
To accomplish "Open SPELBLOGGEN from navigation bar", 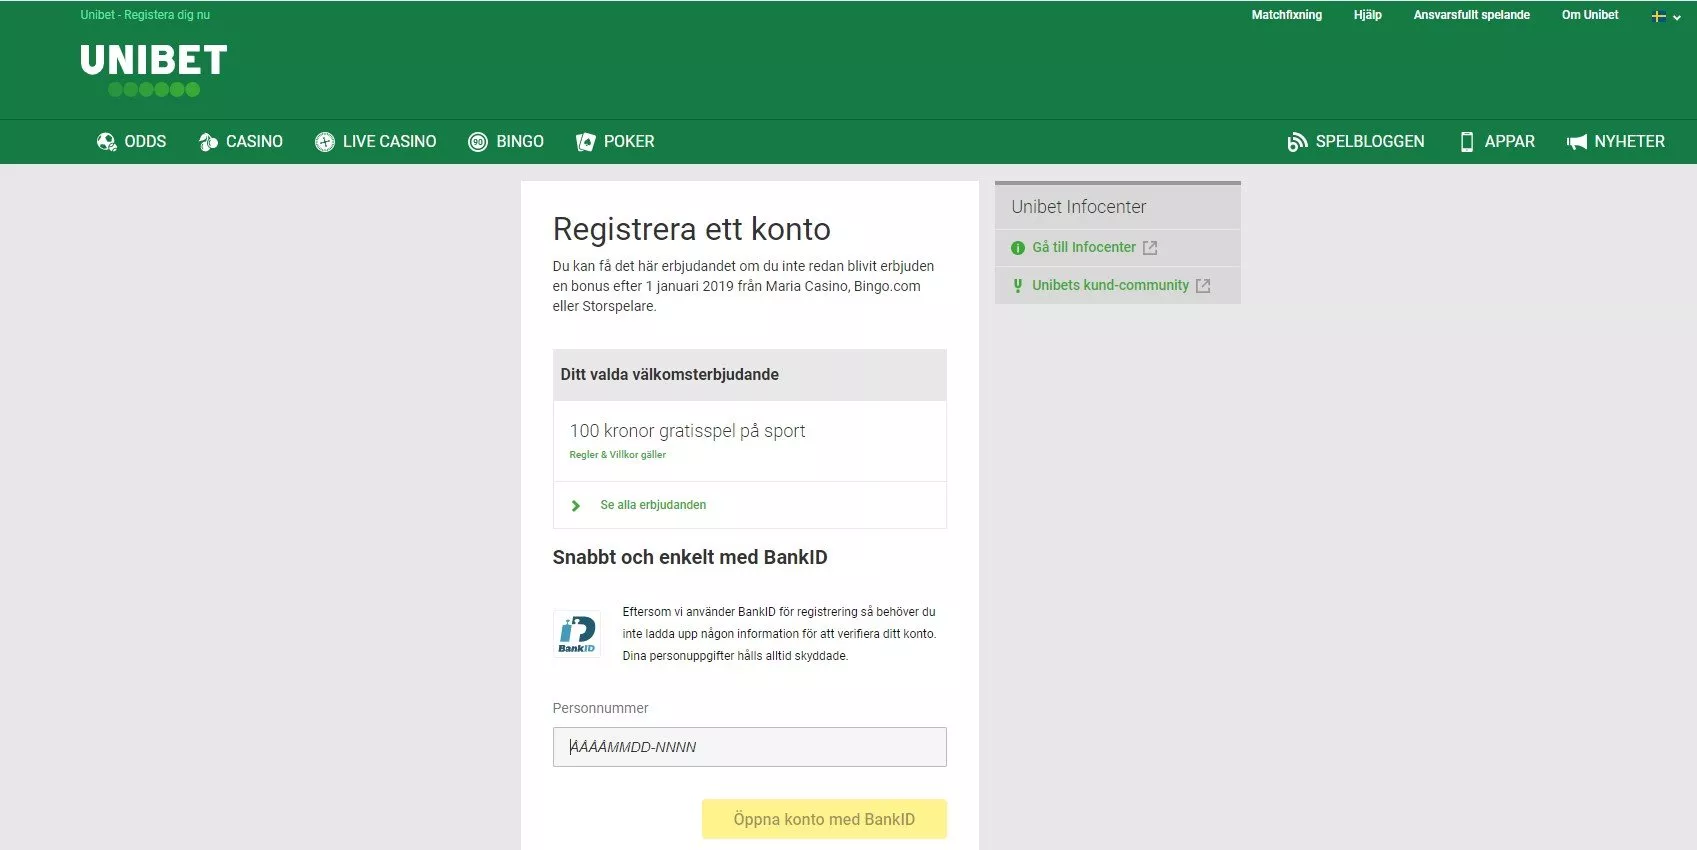I will click(x=1356, y=142).
